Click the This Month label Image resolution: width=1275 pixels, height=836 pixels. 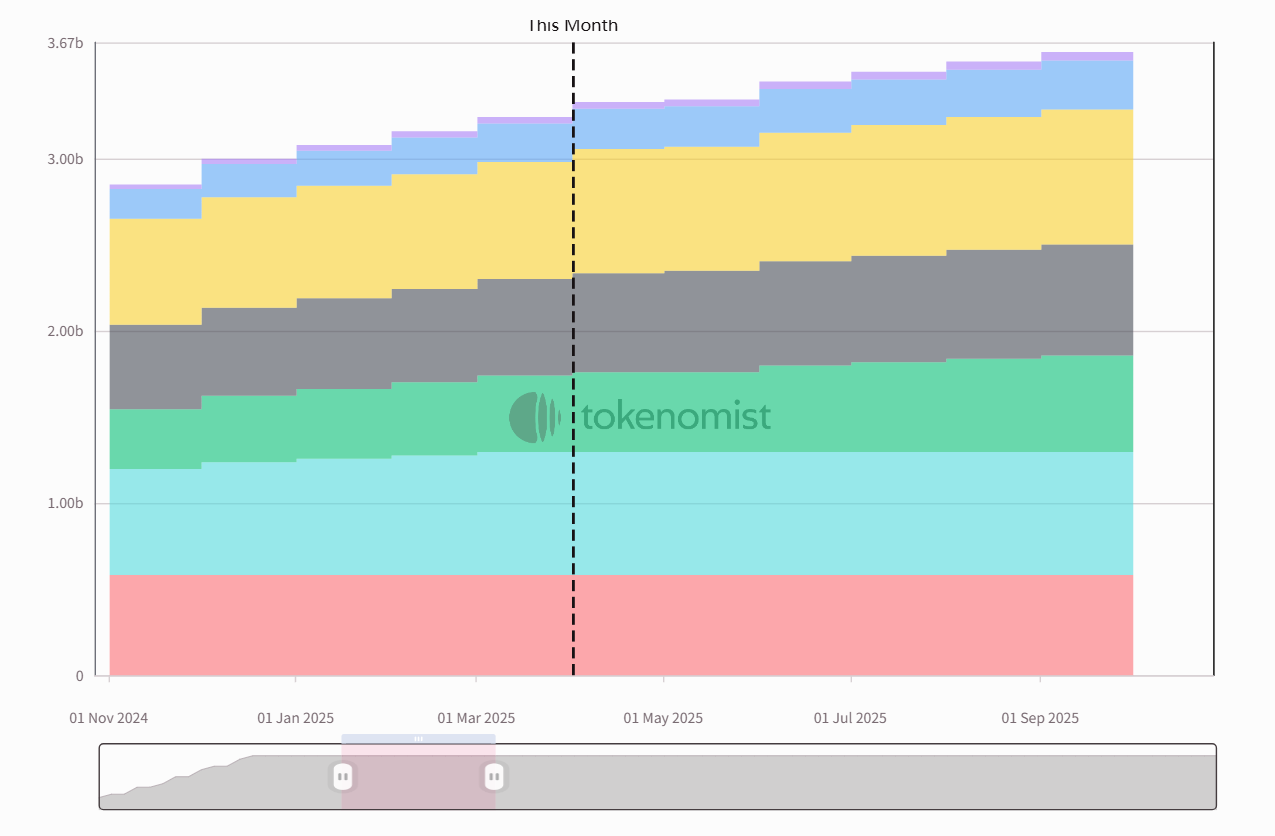click(x=573, y=25)
